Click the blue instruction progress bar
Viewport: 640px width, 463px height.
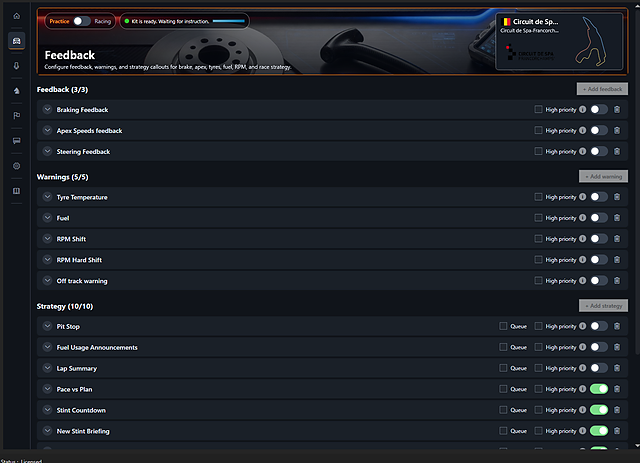(229, 21)
